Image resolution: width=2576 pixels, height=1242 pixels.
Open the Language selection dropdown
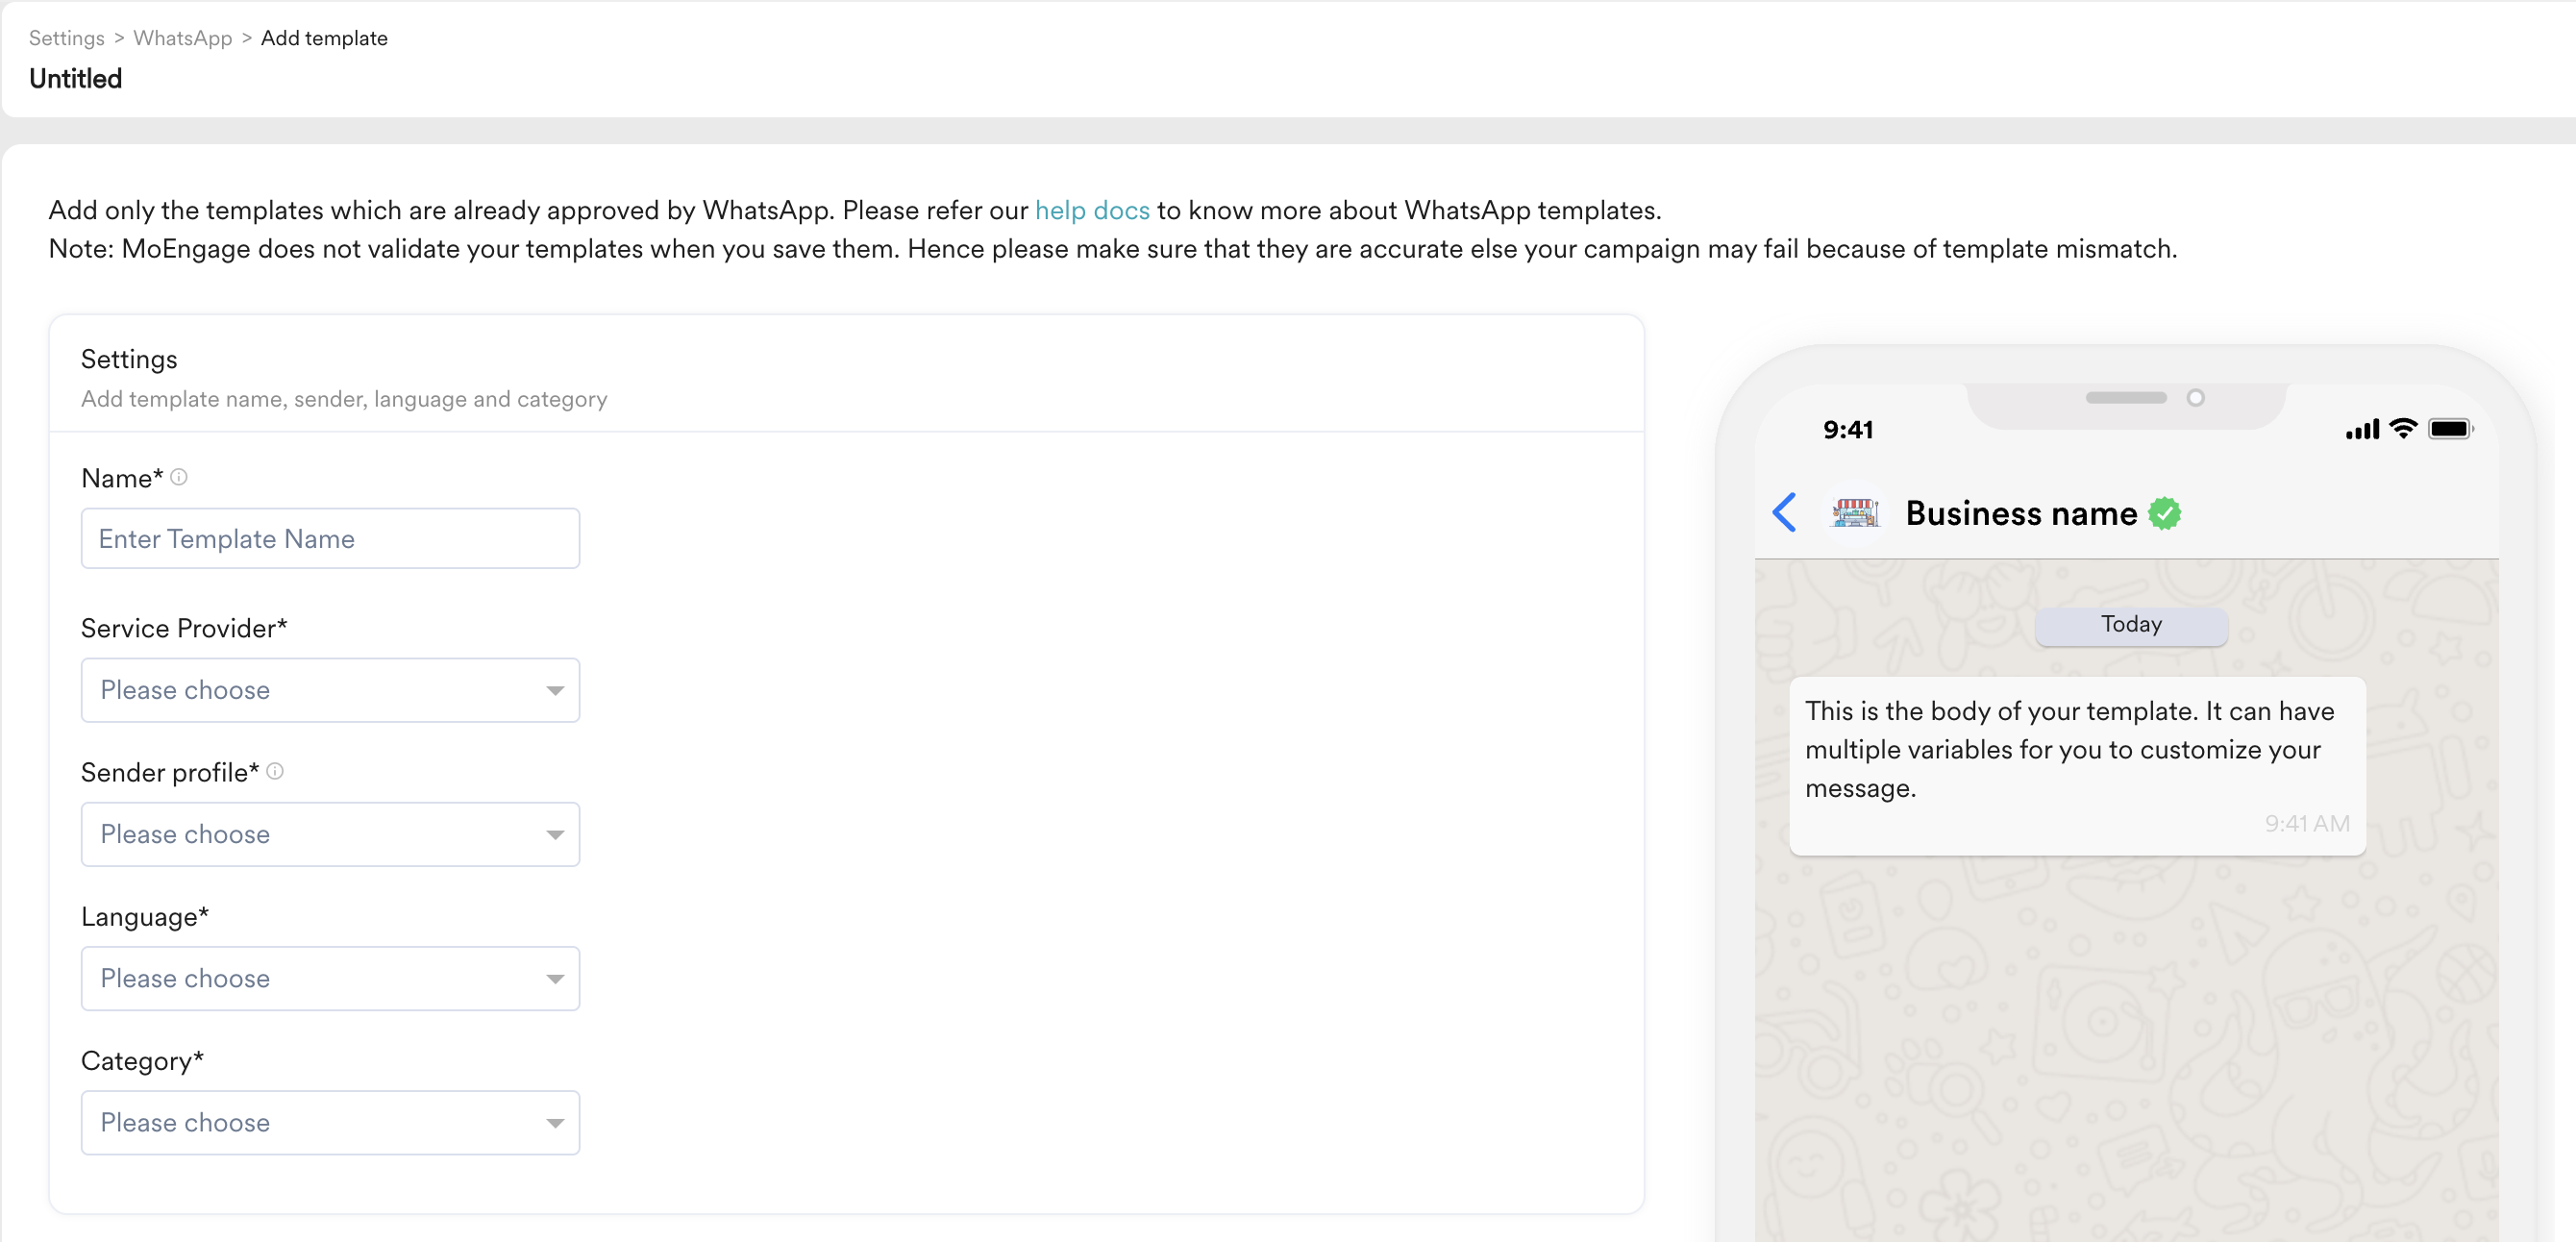(x=330, y=978)
